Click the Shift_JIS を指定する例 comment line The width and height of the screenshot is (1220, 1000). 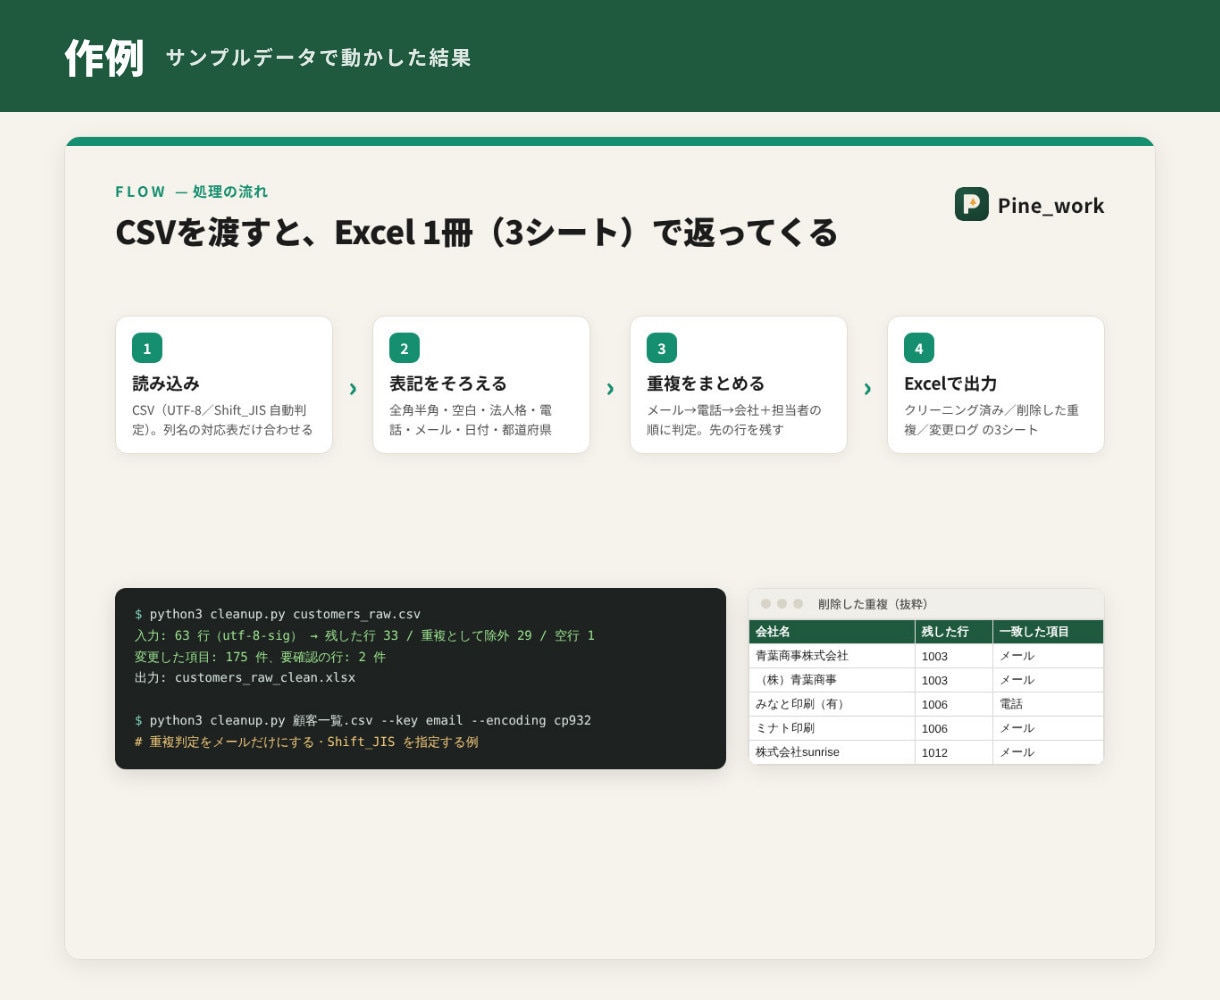click(307, 742)
